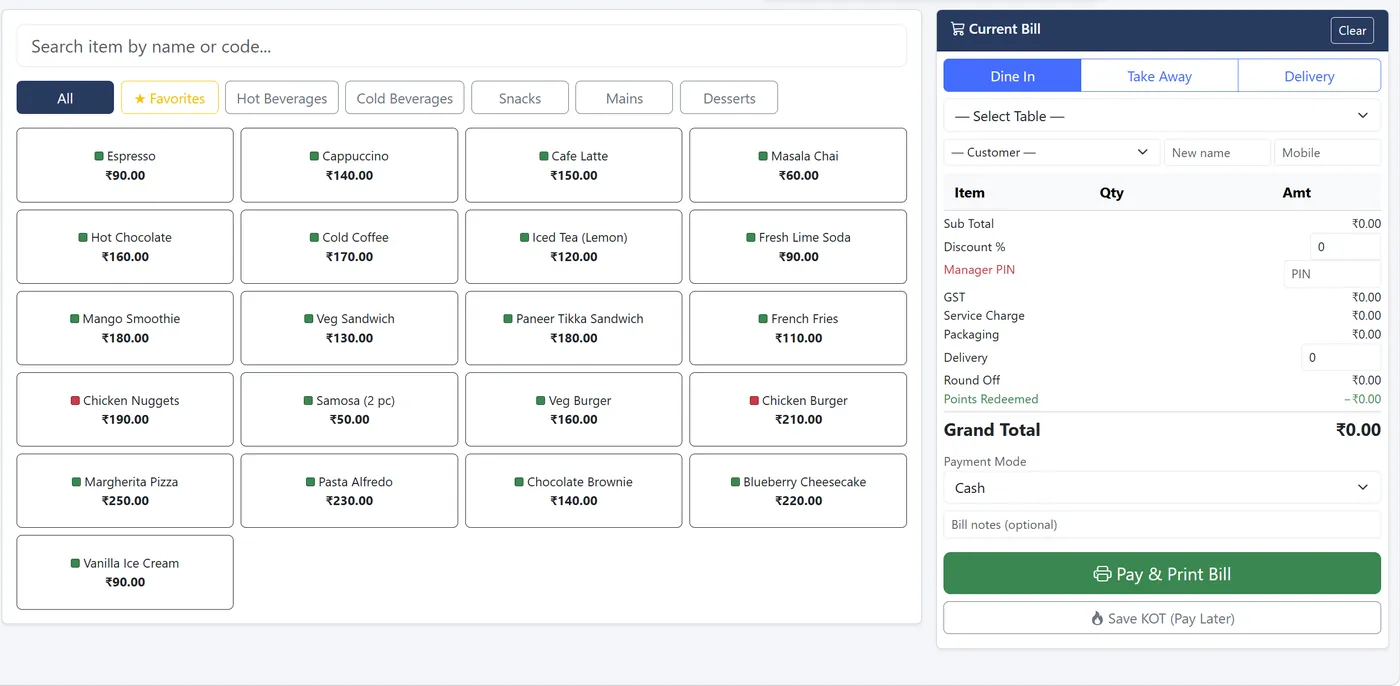Click the cart icon beside Current Bill

(x=957, y=29)
